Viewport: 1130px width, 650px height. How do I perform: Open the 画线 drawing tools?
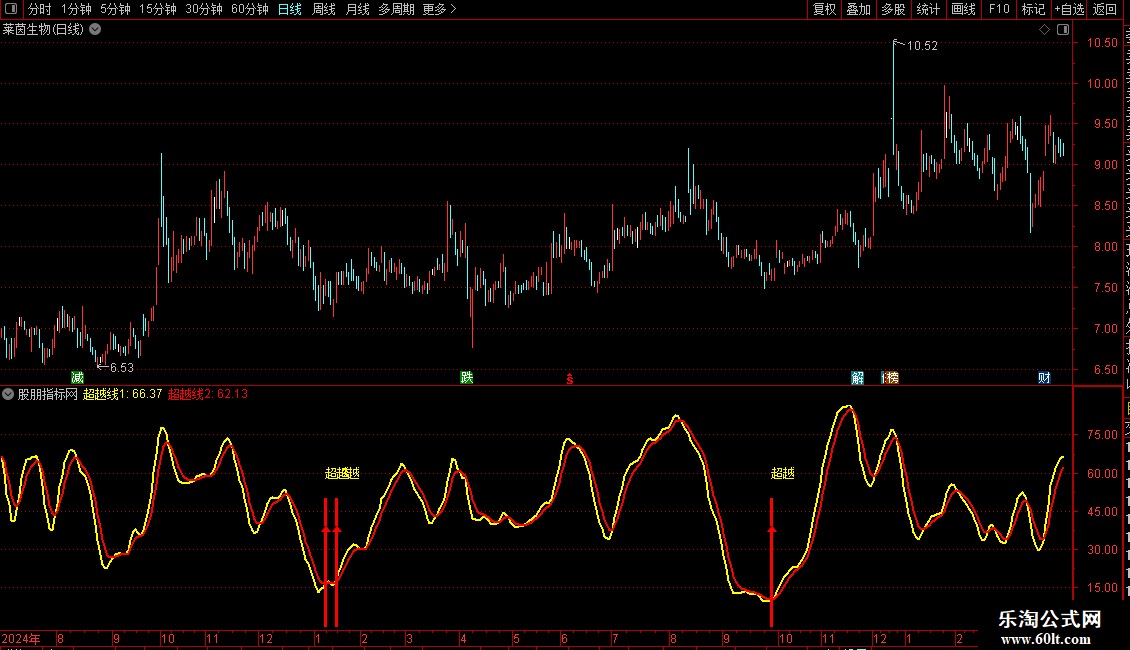(x=964, y=9)
